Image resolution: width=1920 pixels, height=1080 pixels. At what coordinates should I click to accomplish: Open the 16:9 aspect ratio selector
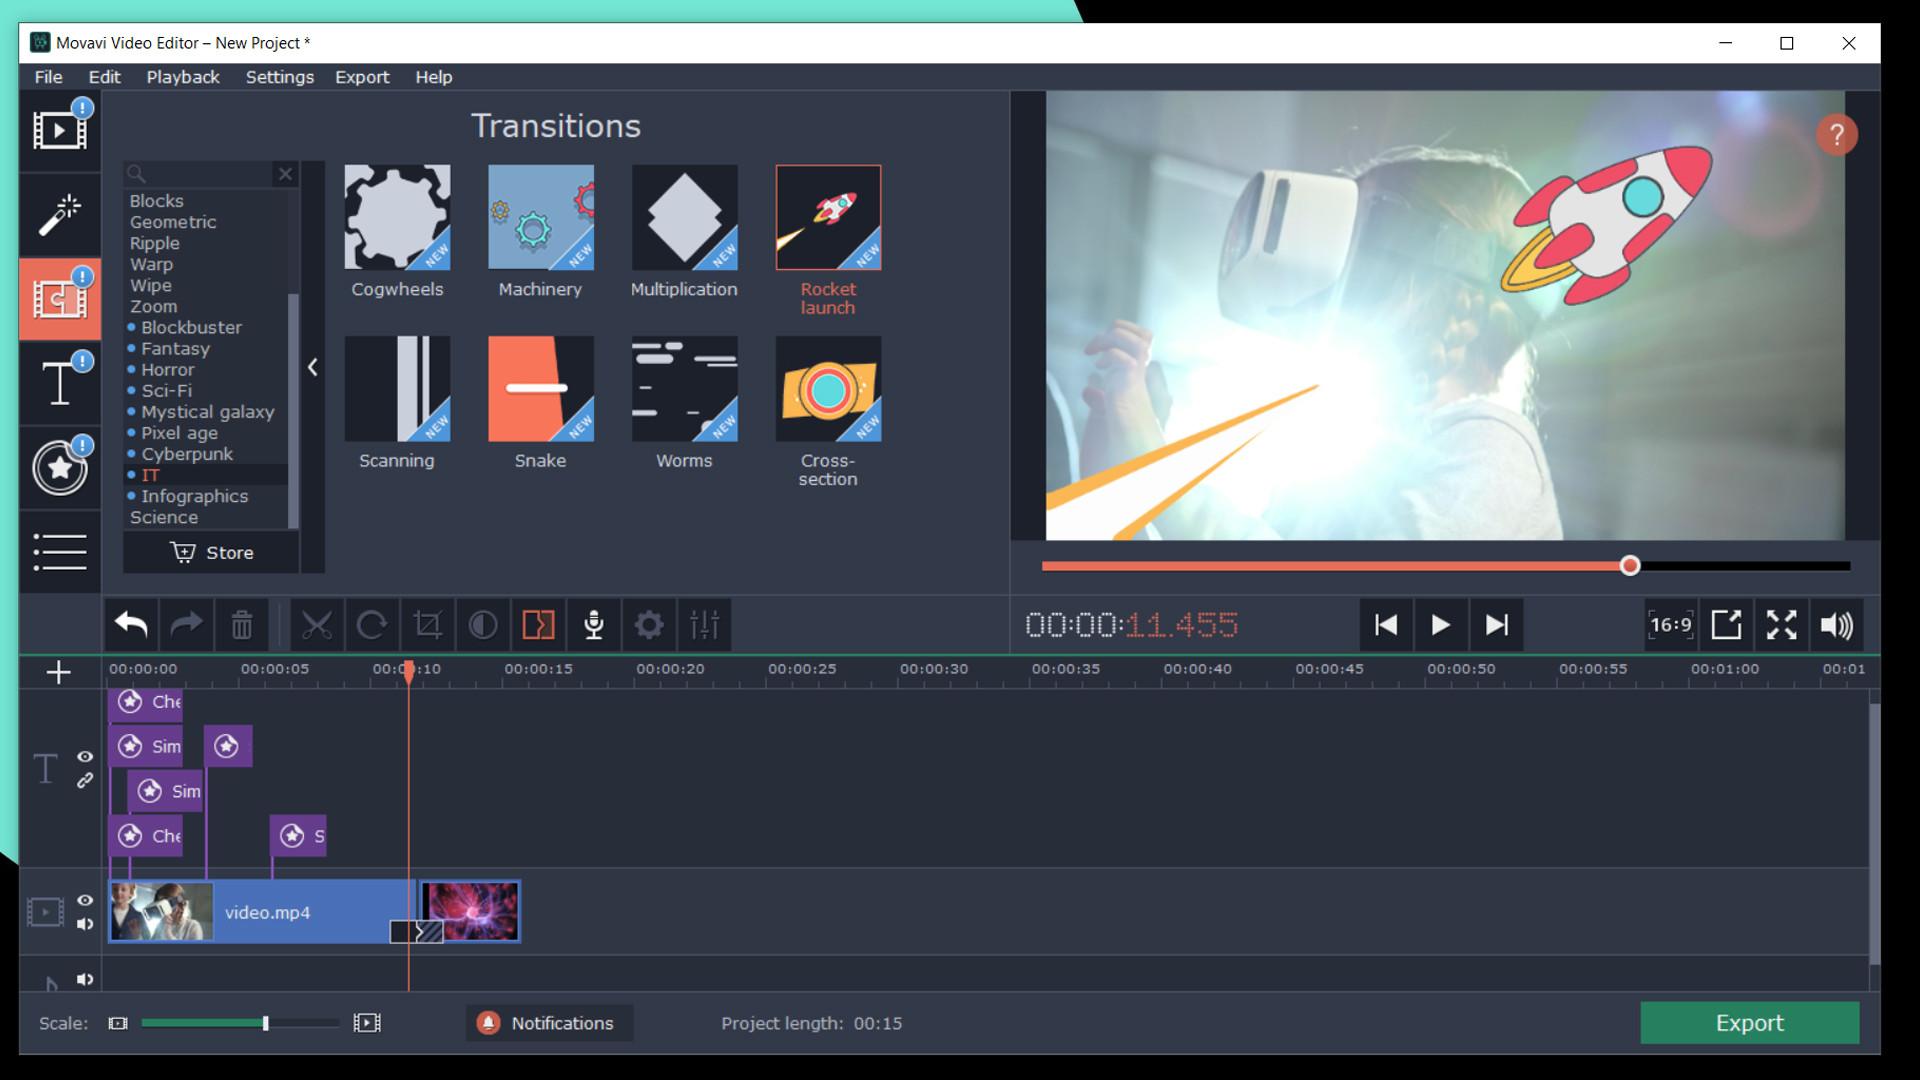click(x=1670, y=625)
